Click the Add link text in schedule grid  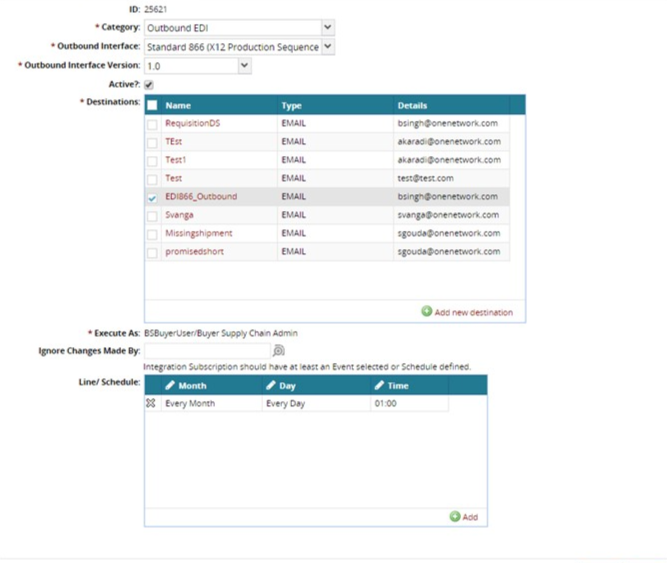[470, 517]
